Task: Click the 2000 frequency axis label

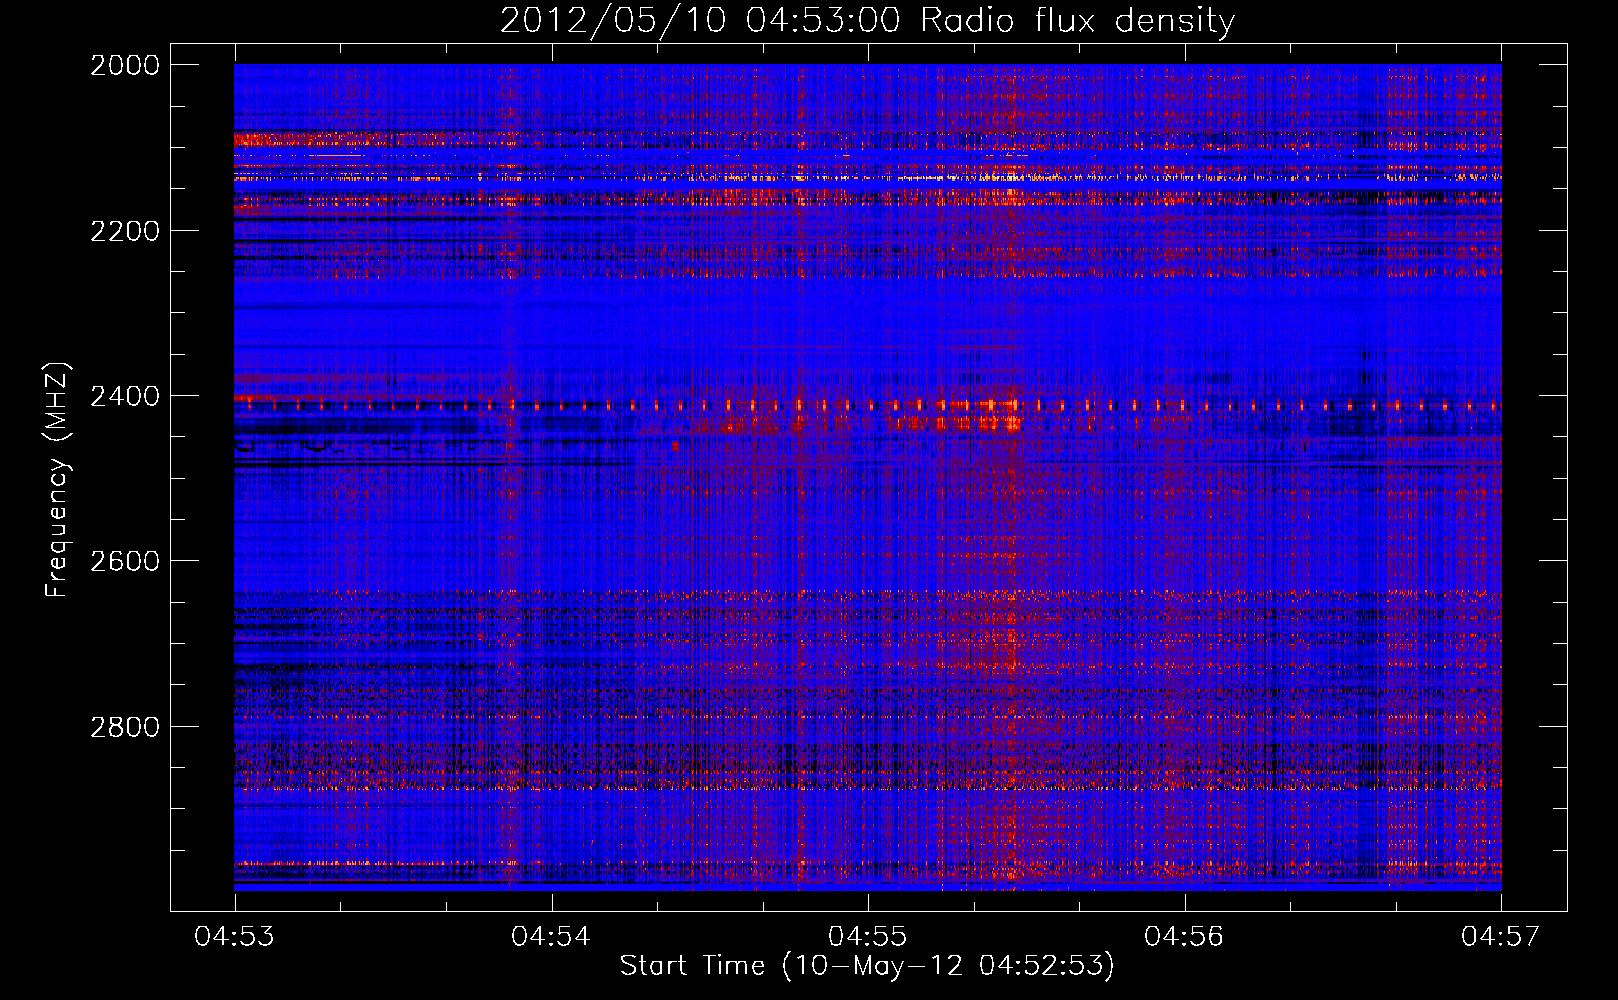Action: [125, 65]
